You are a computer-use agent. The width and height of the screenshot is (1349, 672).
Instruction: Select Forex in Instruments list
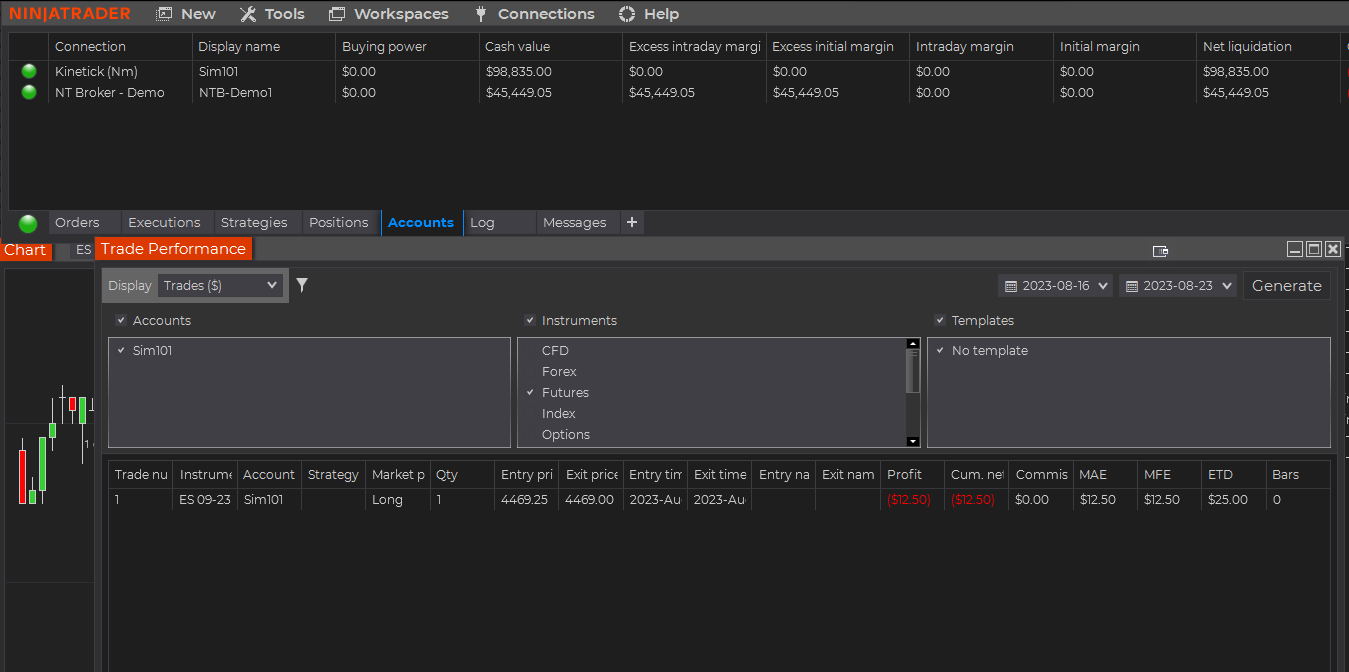(x=559, y=371)
